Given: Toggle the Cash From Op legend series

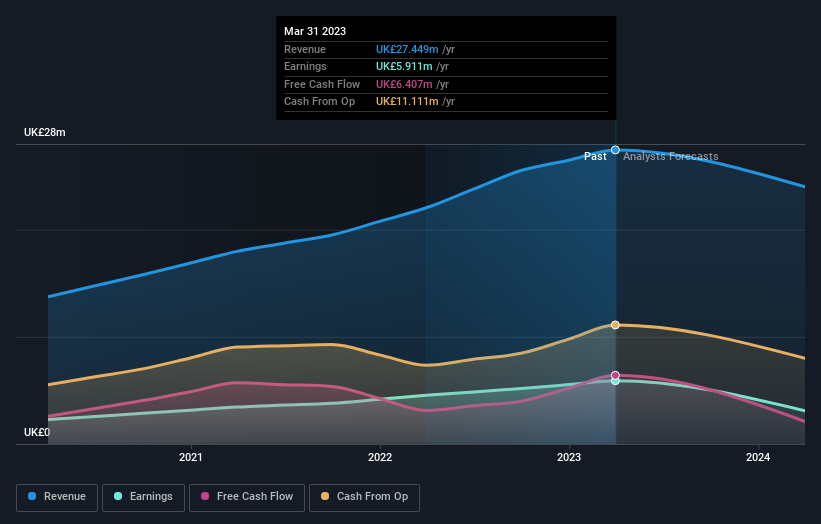Looking at the screenshot, I should click(x=364, y=497).
